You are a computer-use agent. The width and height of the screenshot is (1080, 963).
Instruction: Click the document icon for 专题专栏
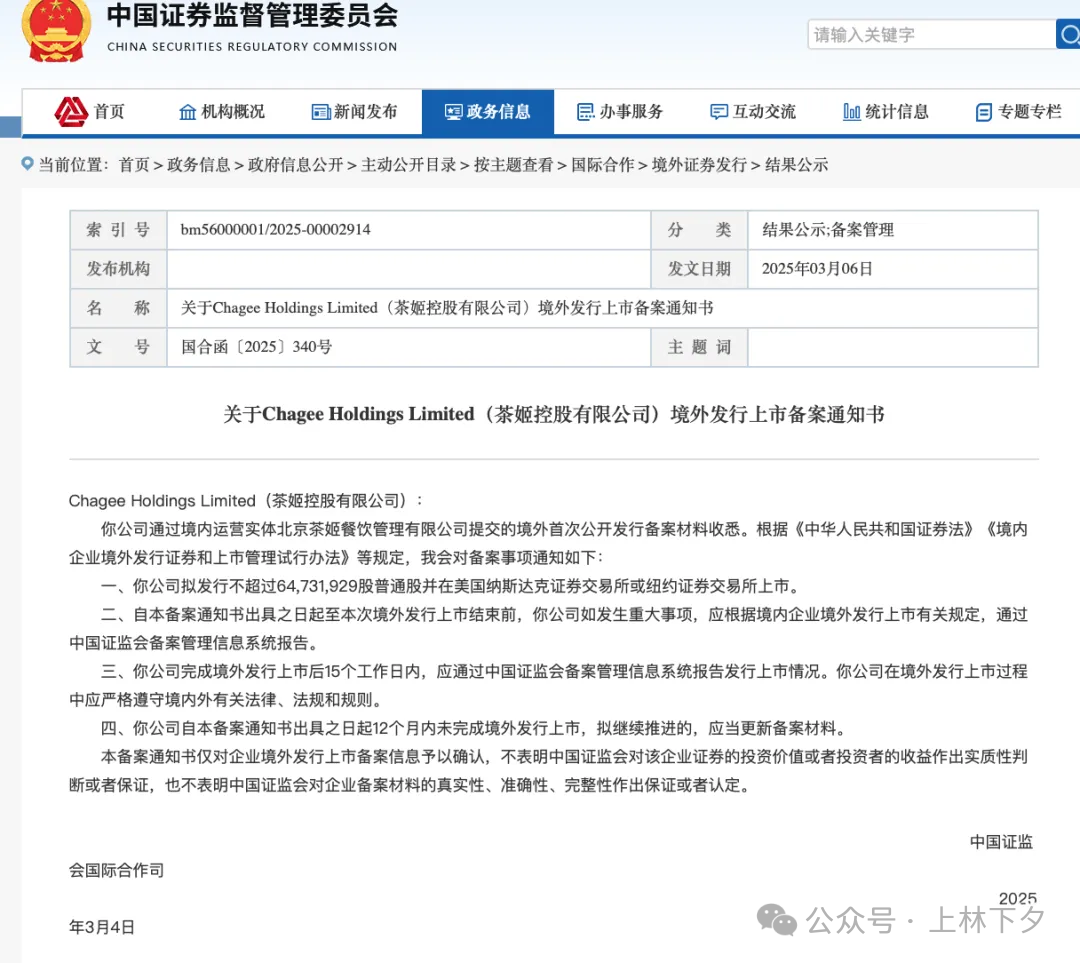click(x=984, y=112)
